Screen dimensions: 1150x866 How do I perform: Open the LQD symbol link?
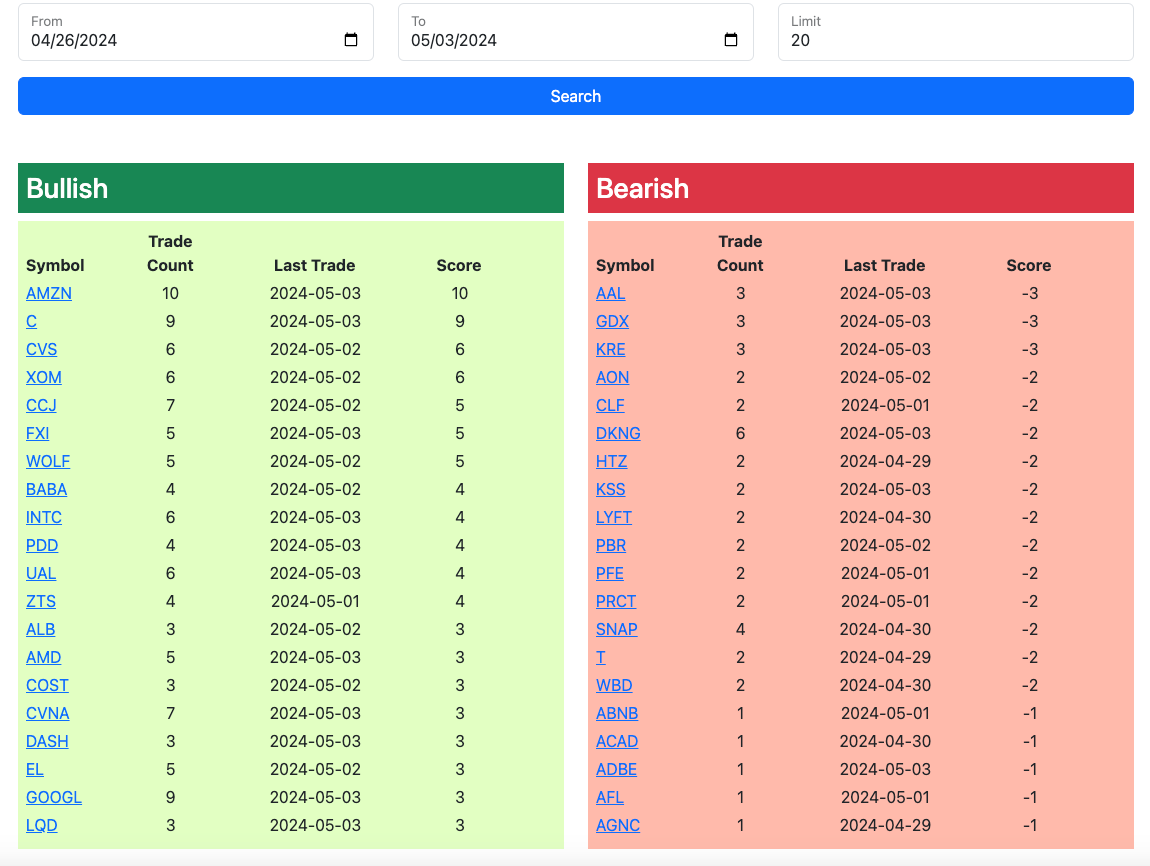(x=41, y=826)
